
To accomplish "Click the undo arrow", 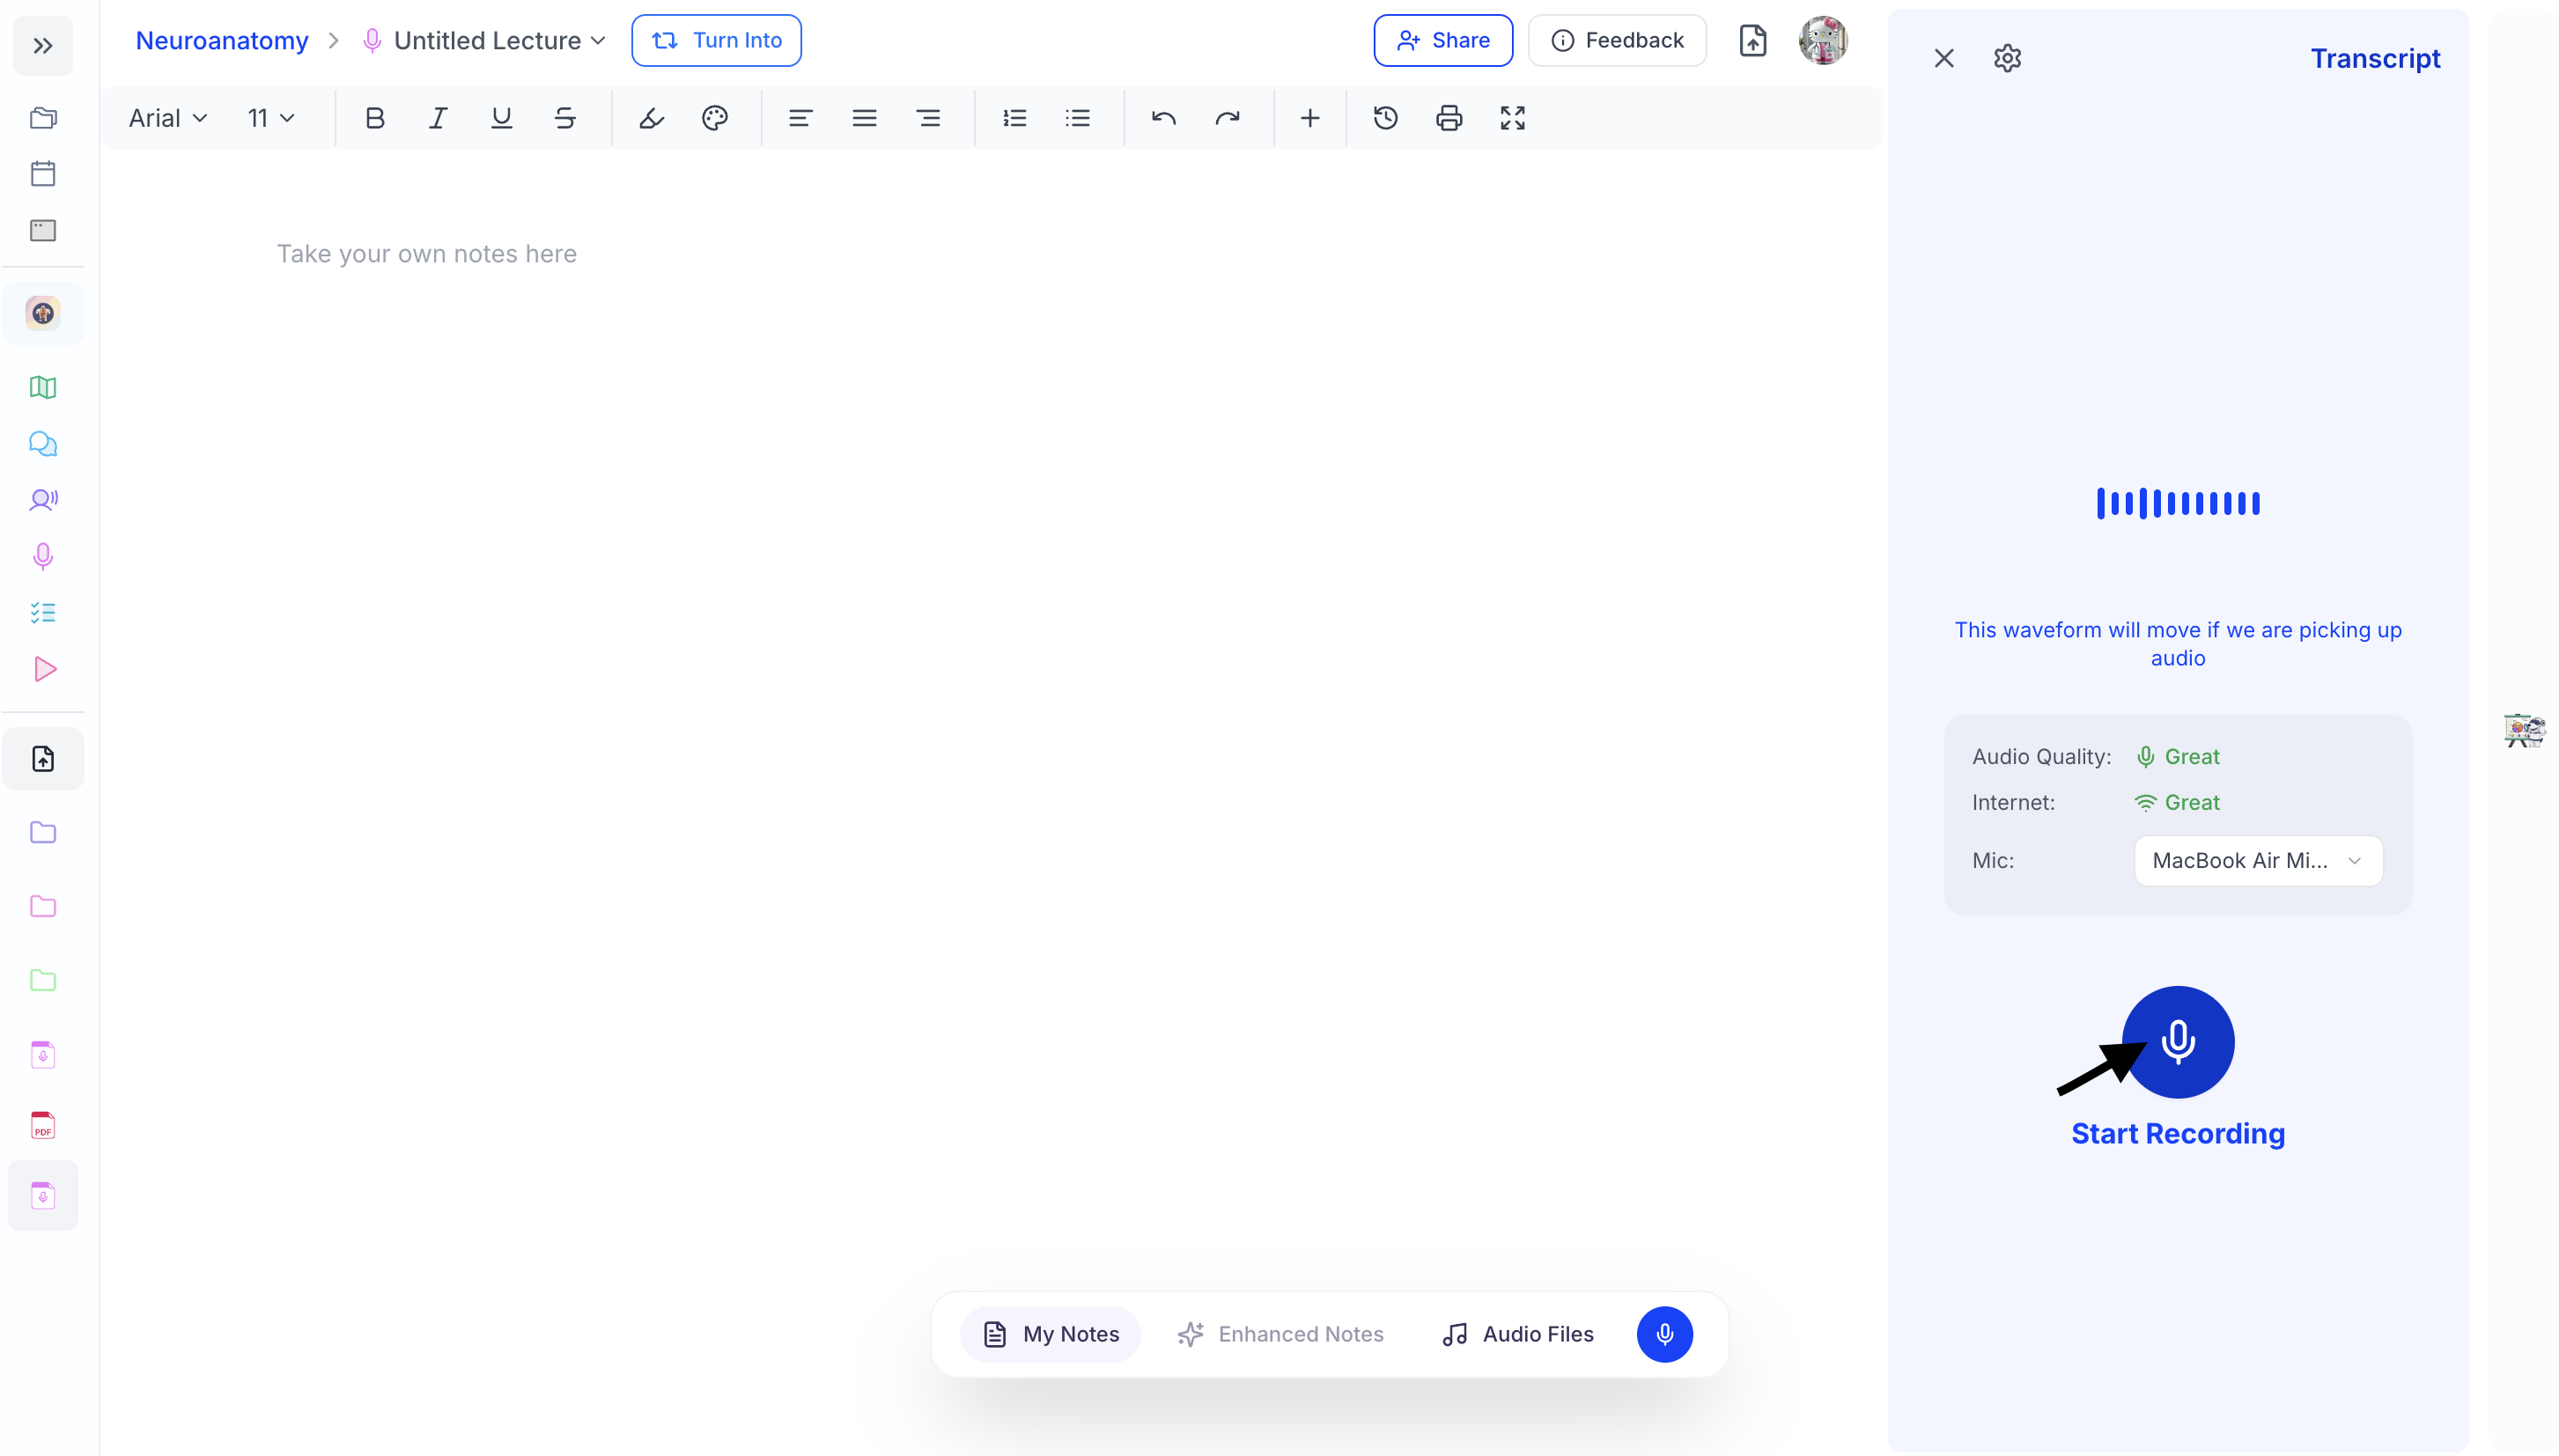I will click(x=1163, y=118).
